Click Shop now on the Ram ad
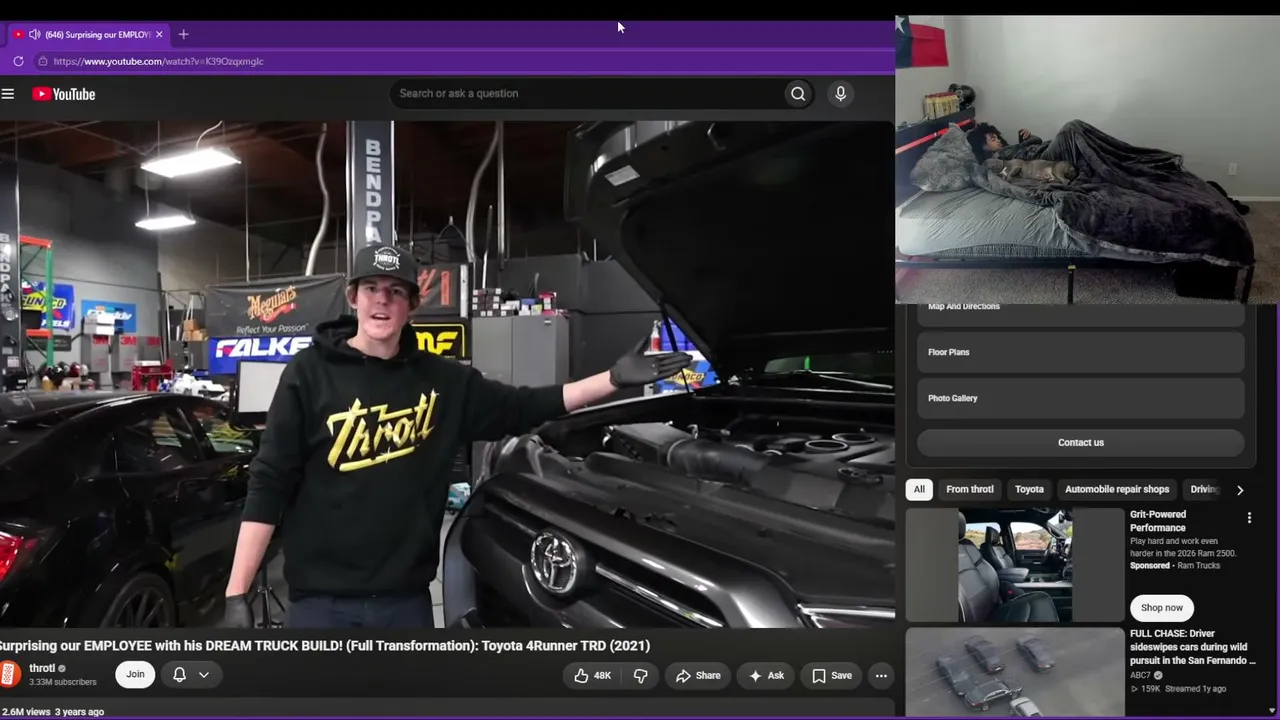Image resolution: width=1280 pixels, height=720 pixels. 1162,607
